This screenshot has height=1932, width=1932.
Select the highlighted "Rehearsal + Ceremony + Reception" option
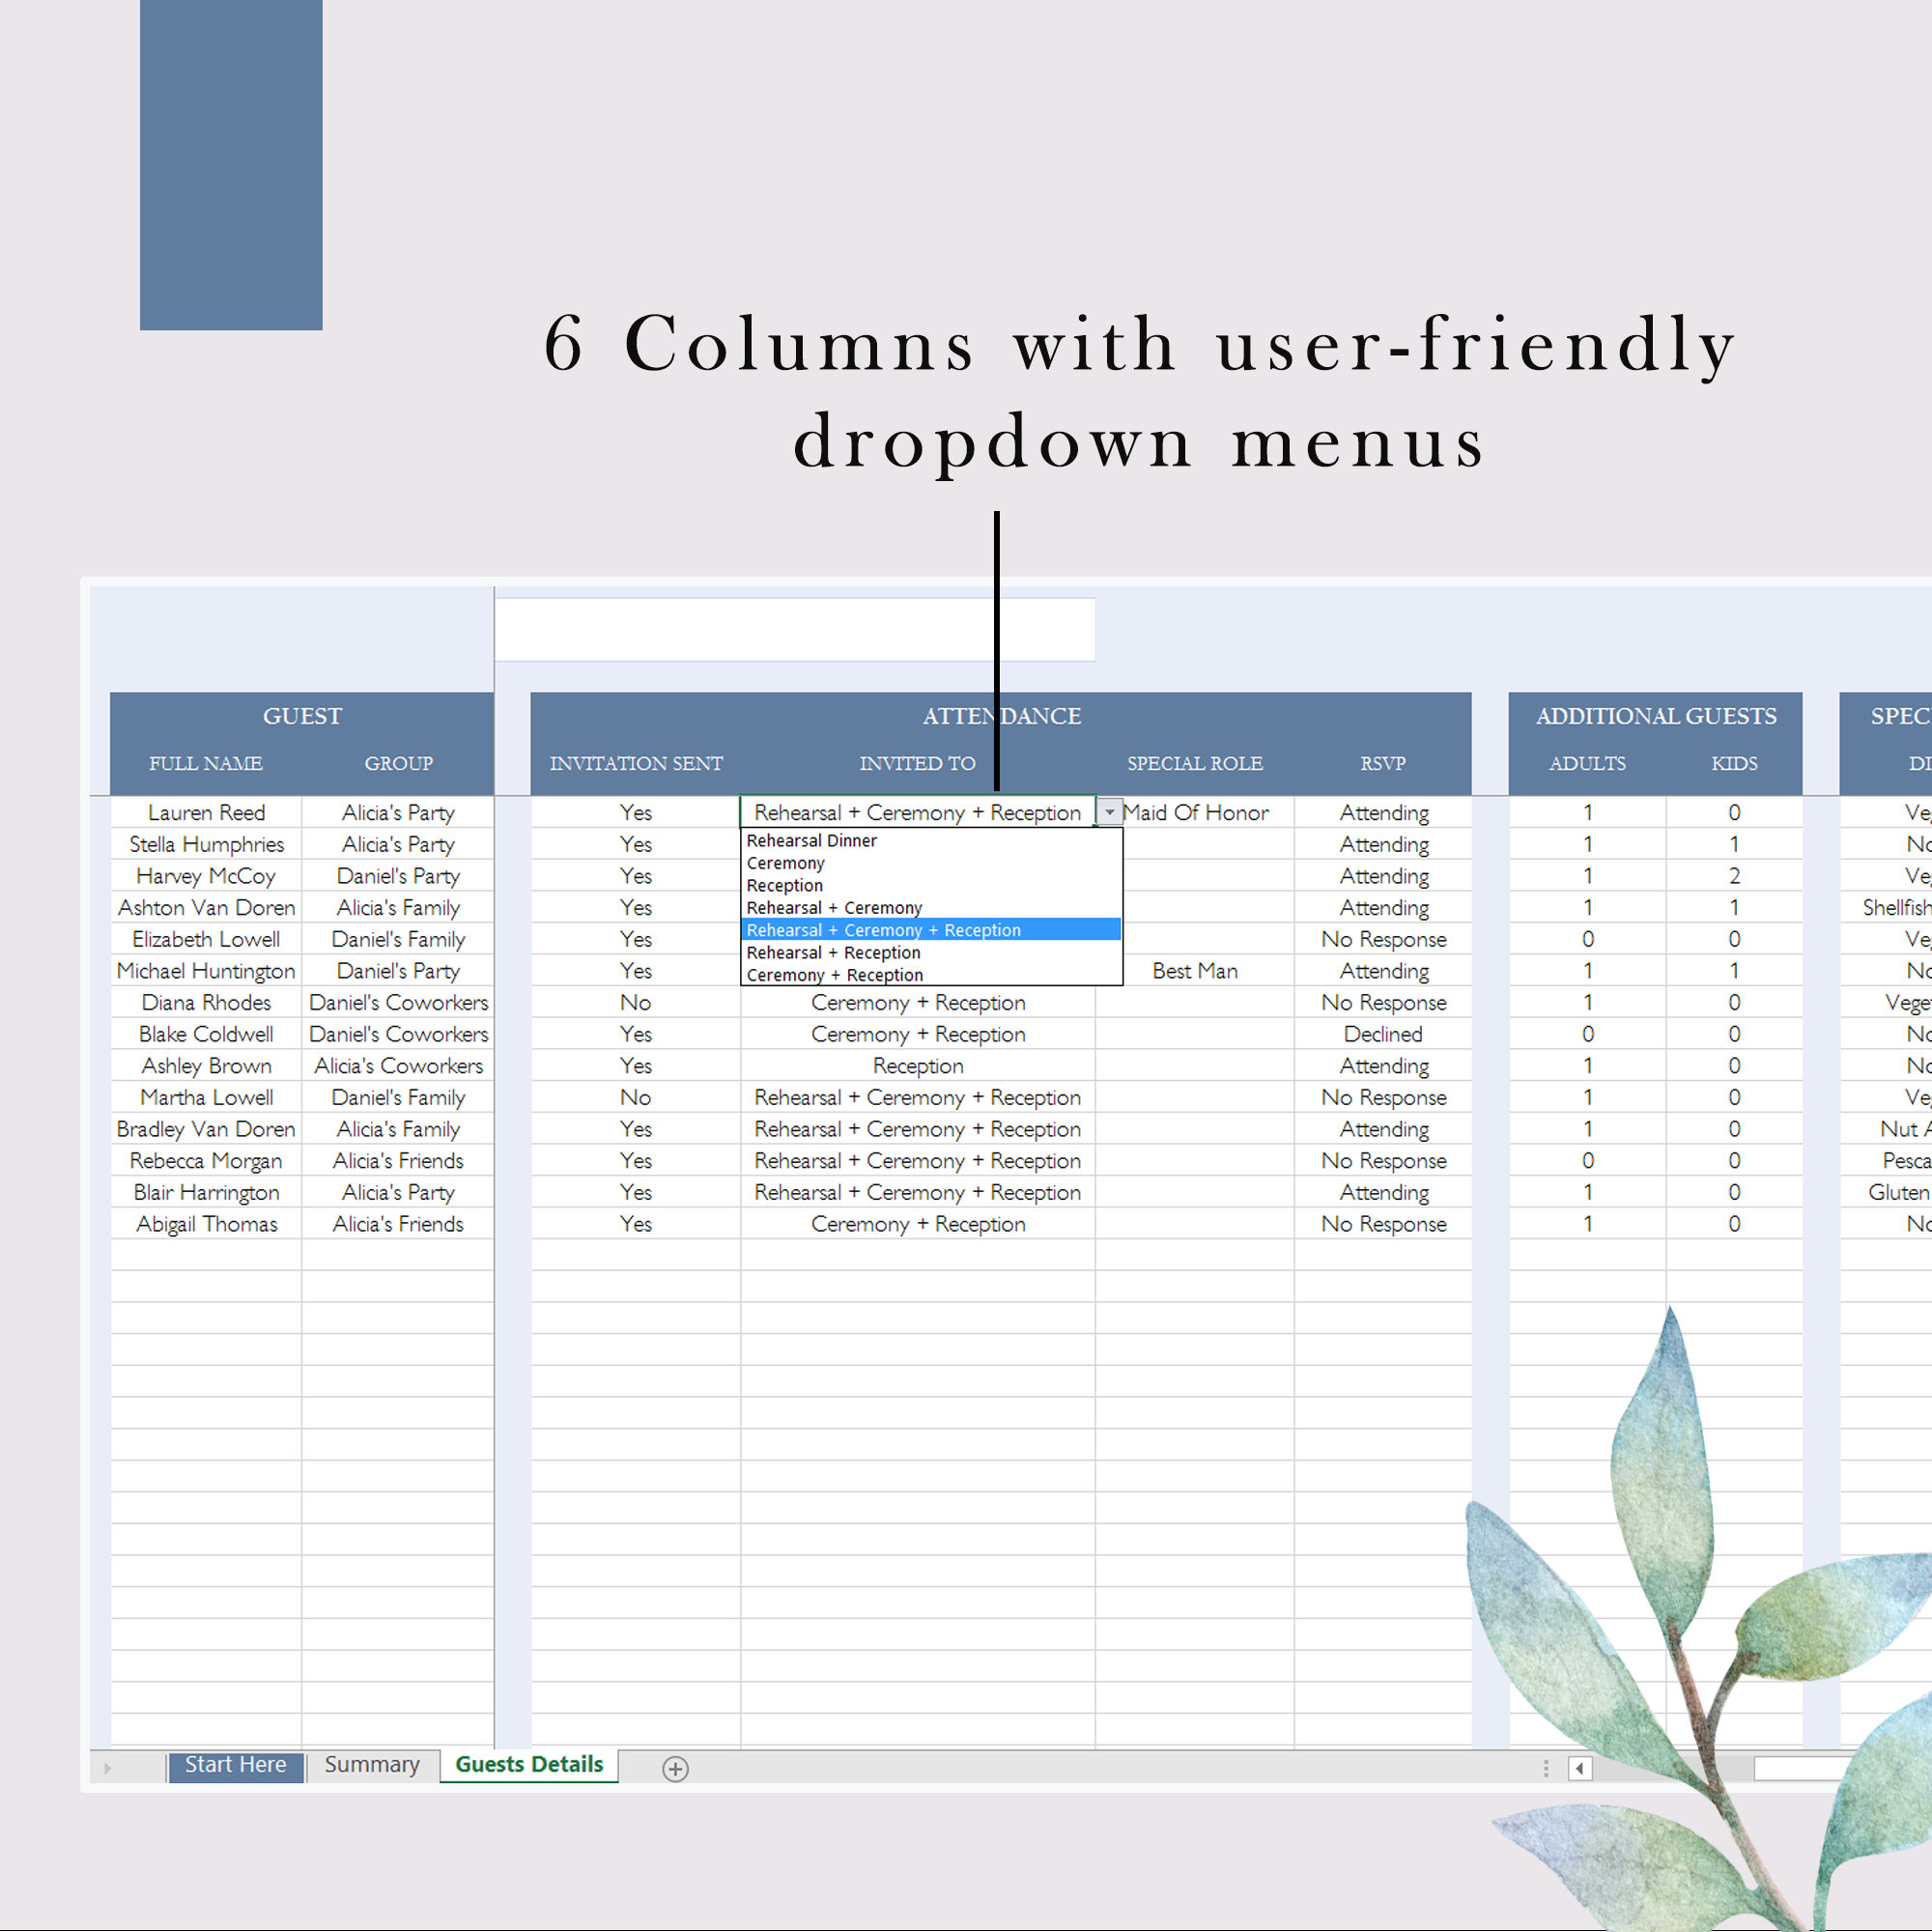[882, 930]
